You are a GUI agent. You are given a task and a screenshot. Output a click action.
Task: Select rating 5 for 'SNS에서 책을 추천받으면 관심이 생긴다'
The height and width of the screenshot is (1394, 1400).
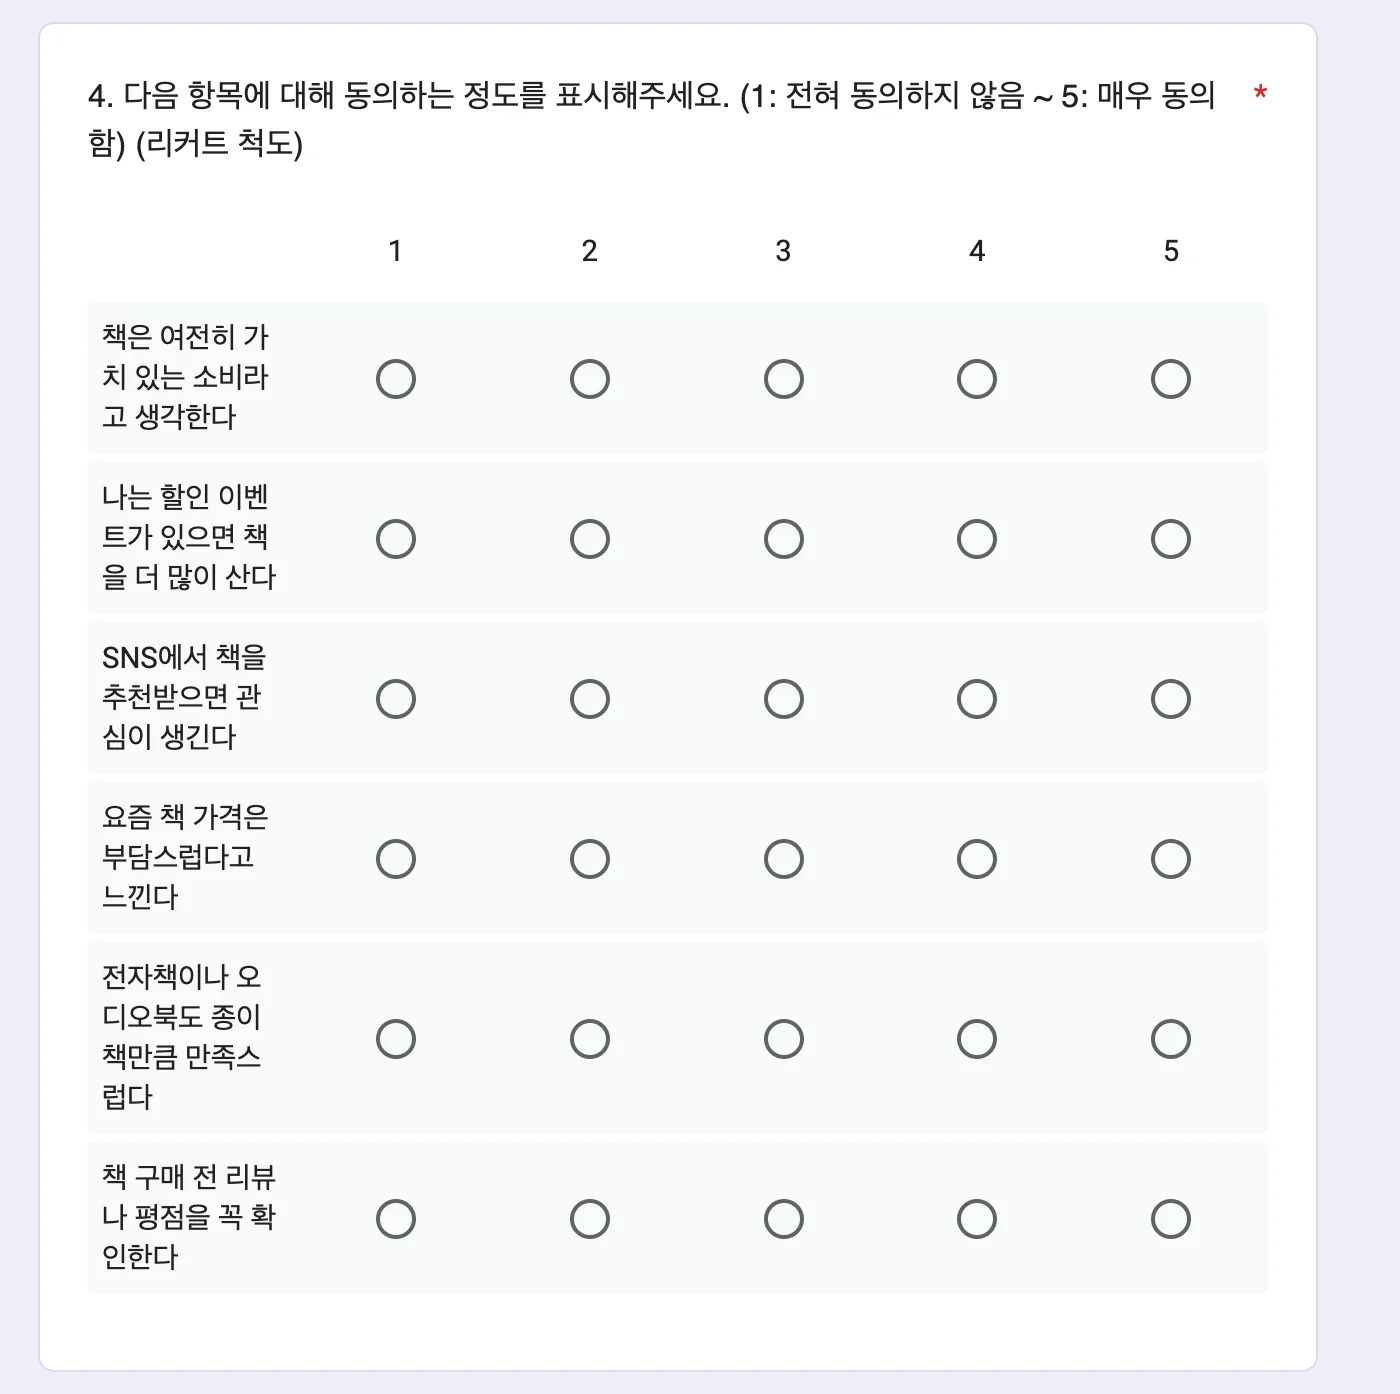click(x=1170, y=698)
